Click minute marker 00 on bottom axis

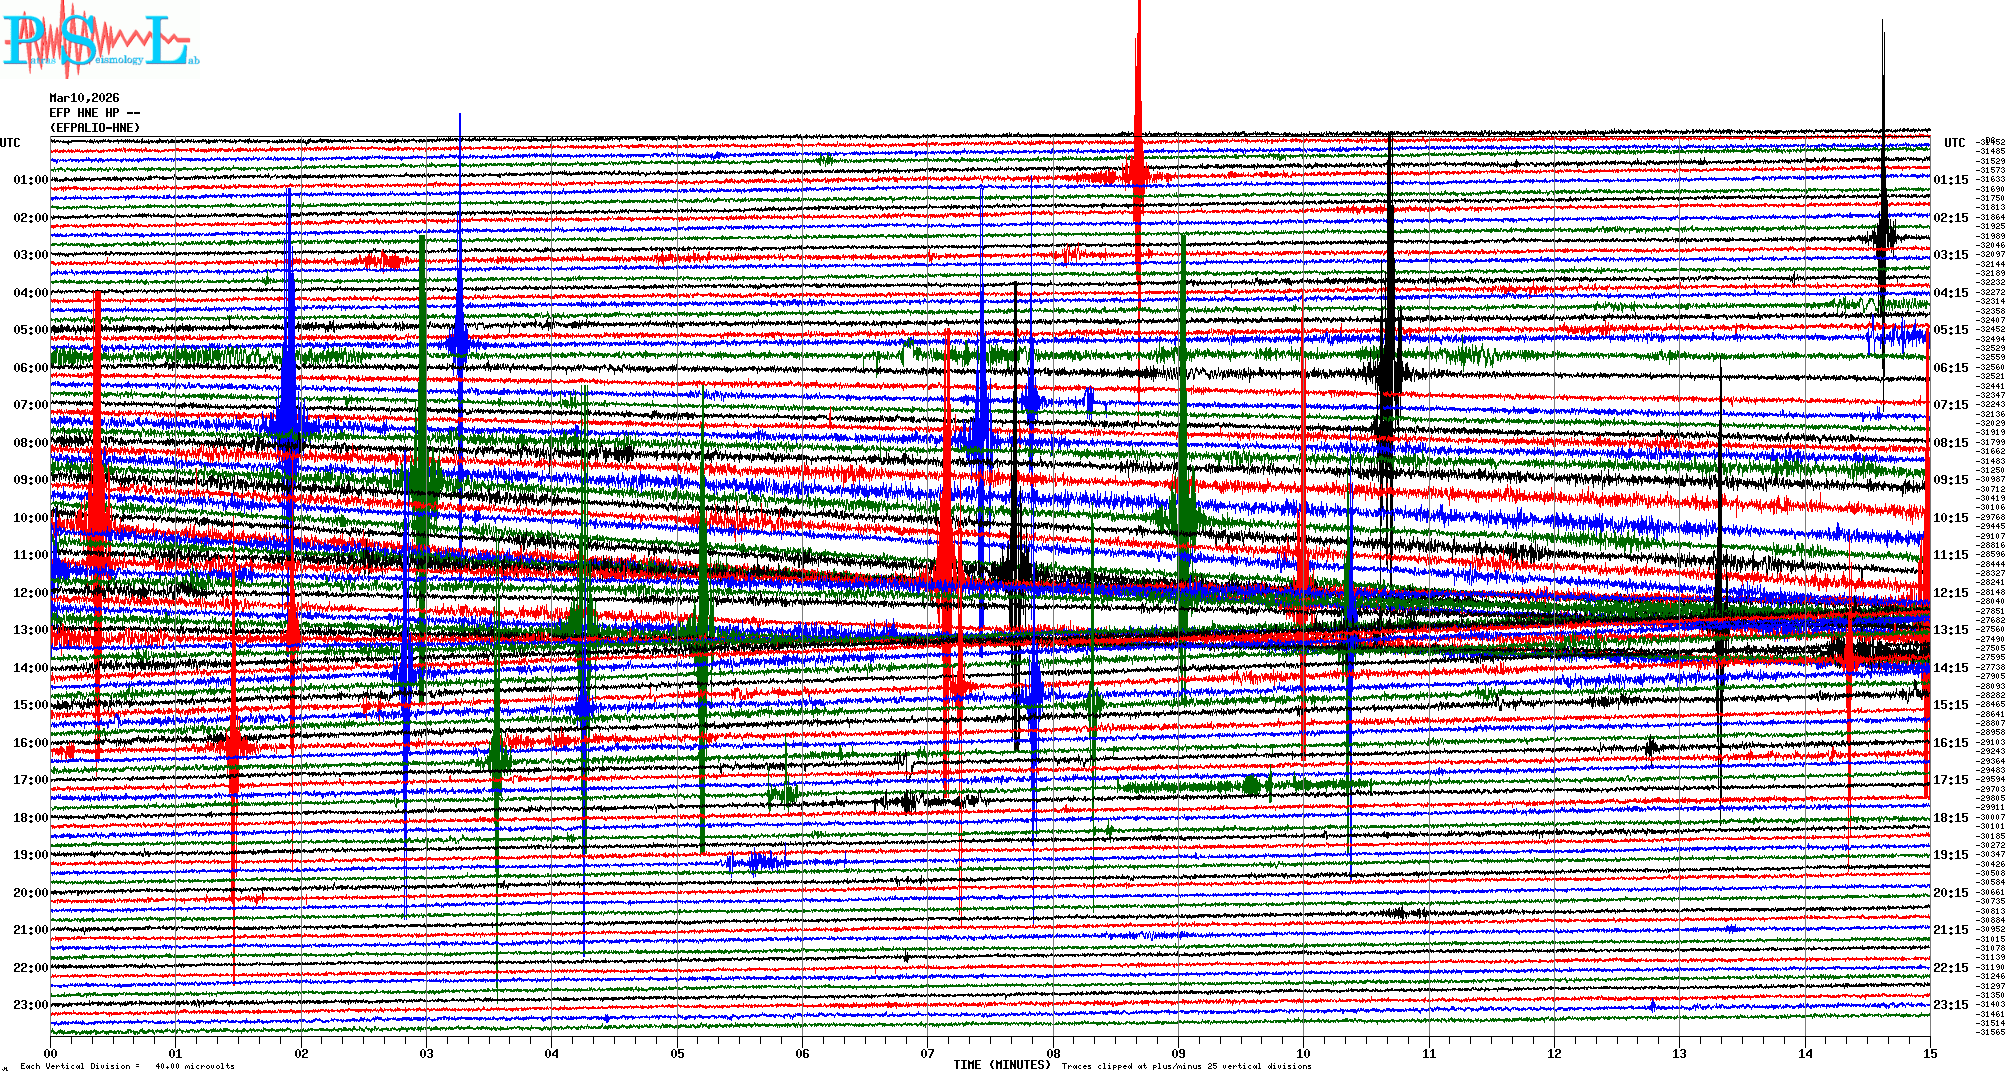point(51,1053)
